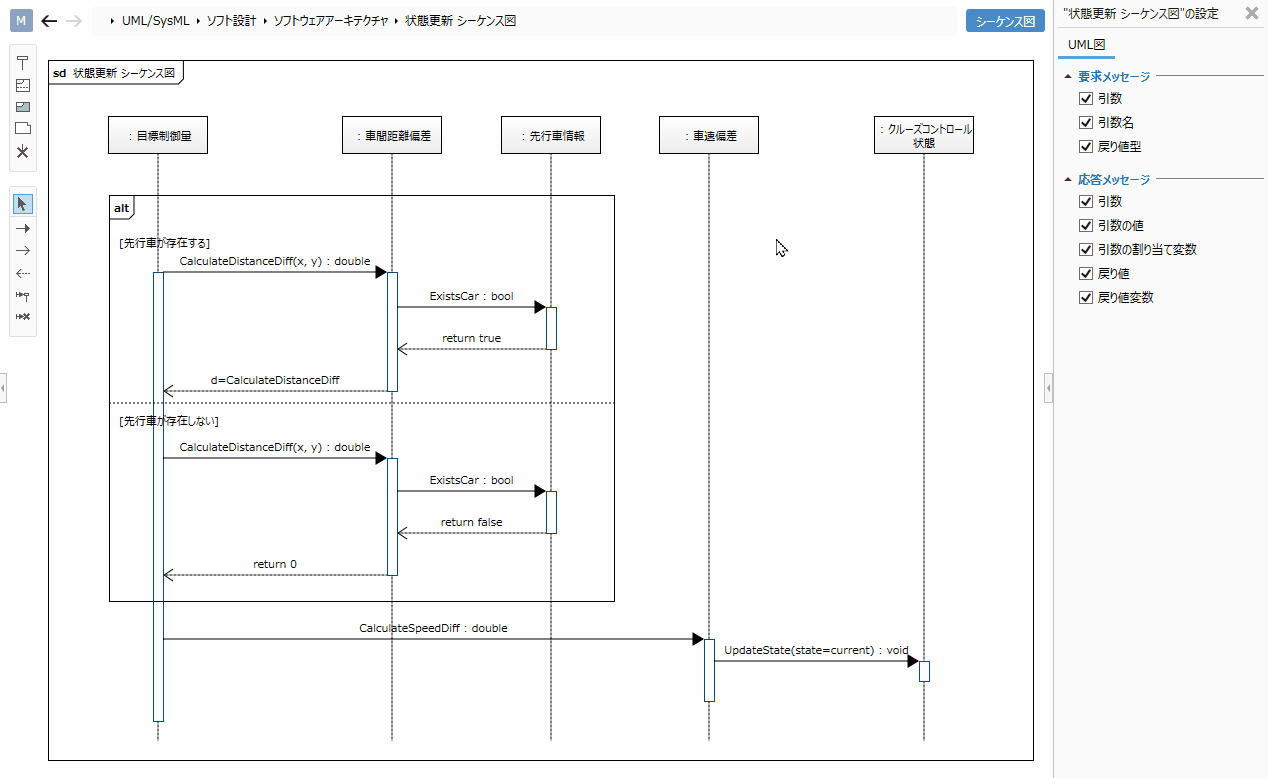Screen dimensions: 1268x778
Task: Select message return 0
Action: tap(275, 564)
